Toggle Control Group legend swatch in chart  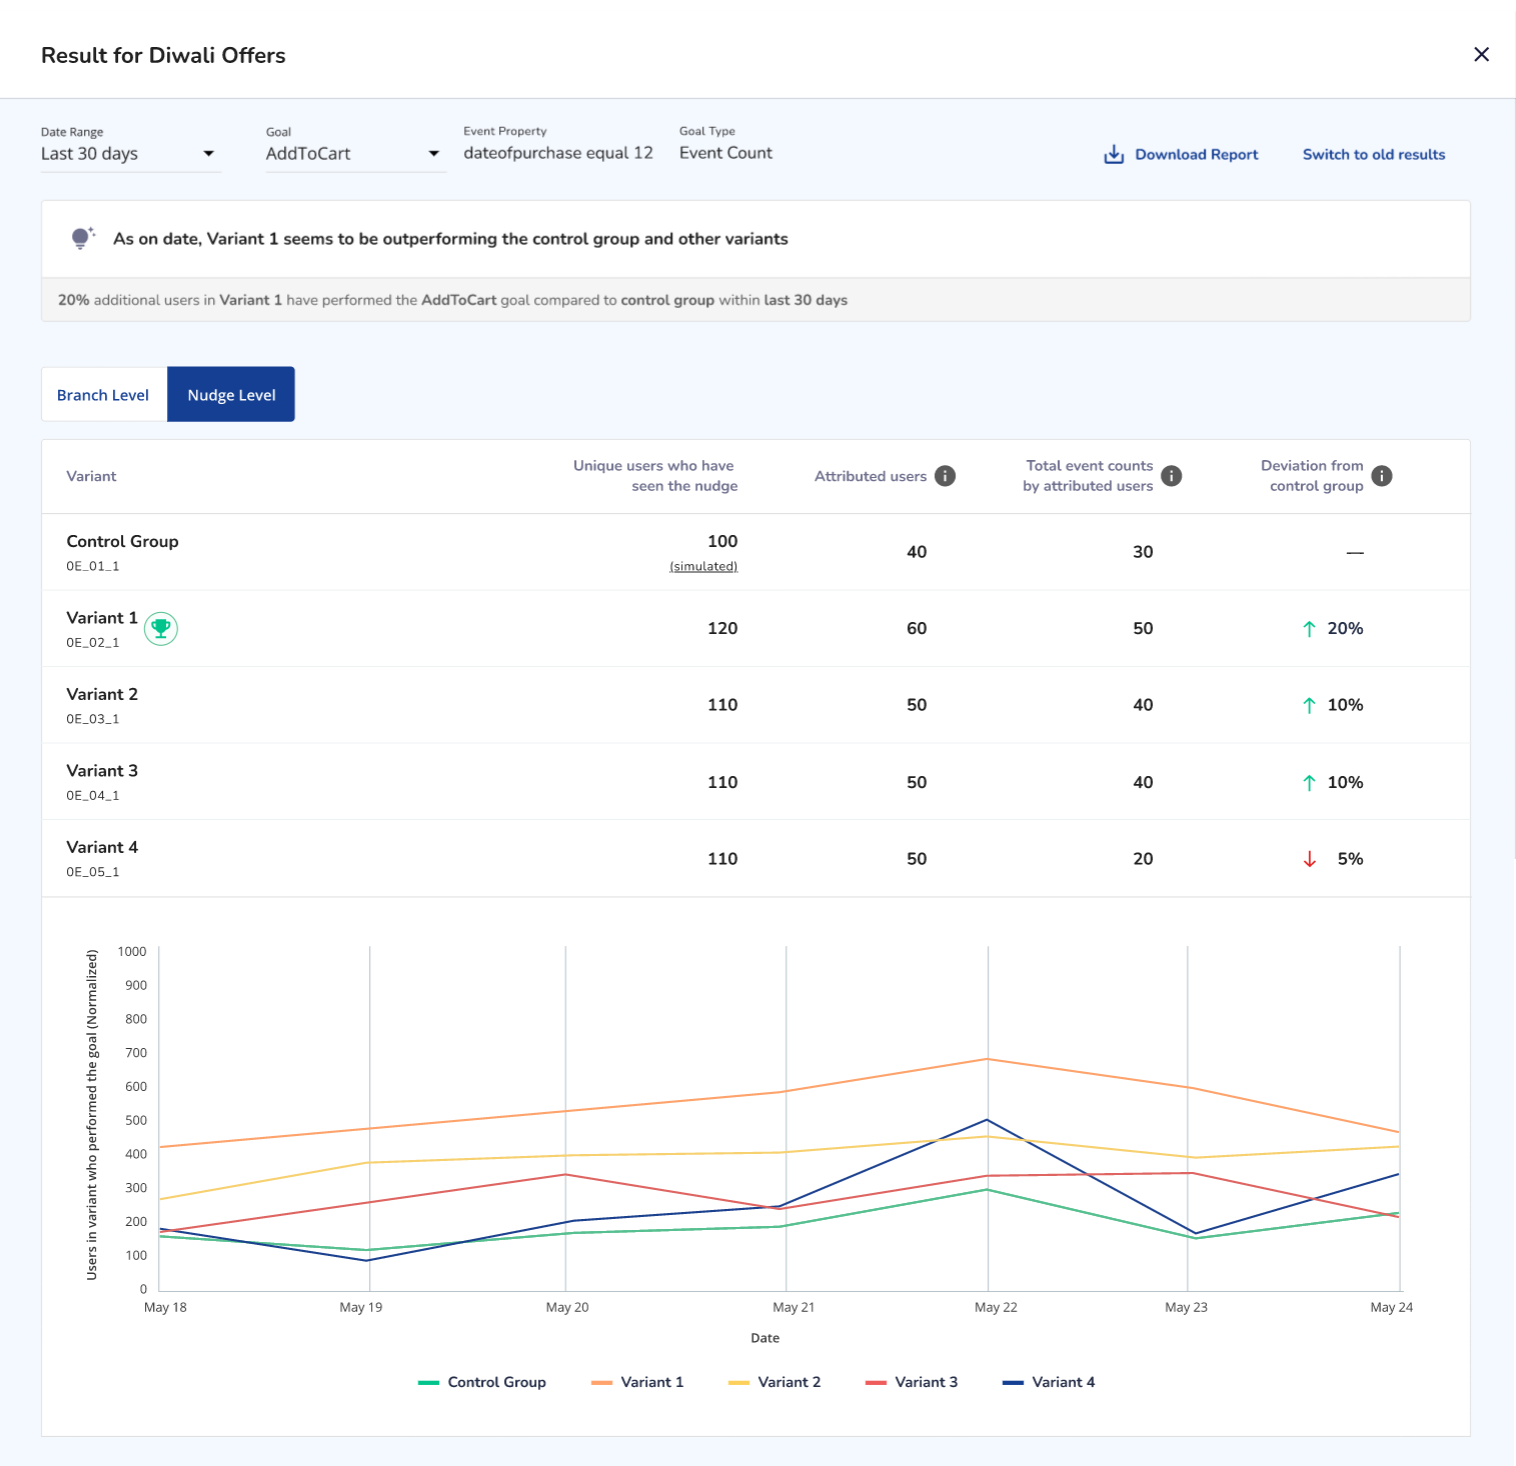[x=428, y=1383]
